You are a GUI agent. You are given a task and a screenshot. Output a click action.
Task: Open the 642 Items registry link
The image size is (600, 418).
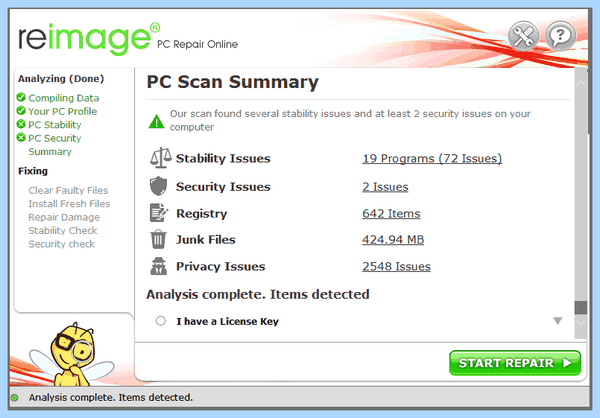391,214
